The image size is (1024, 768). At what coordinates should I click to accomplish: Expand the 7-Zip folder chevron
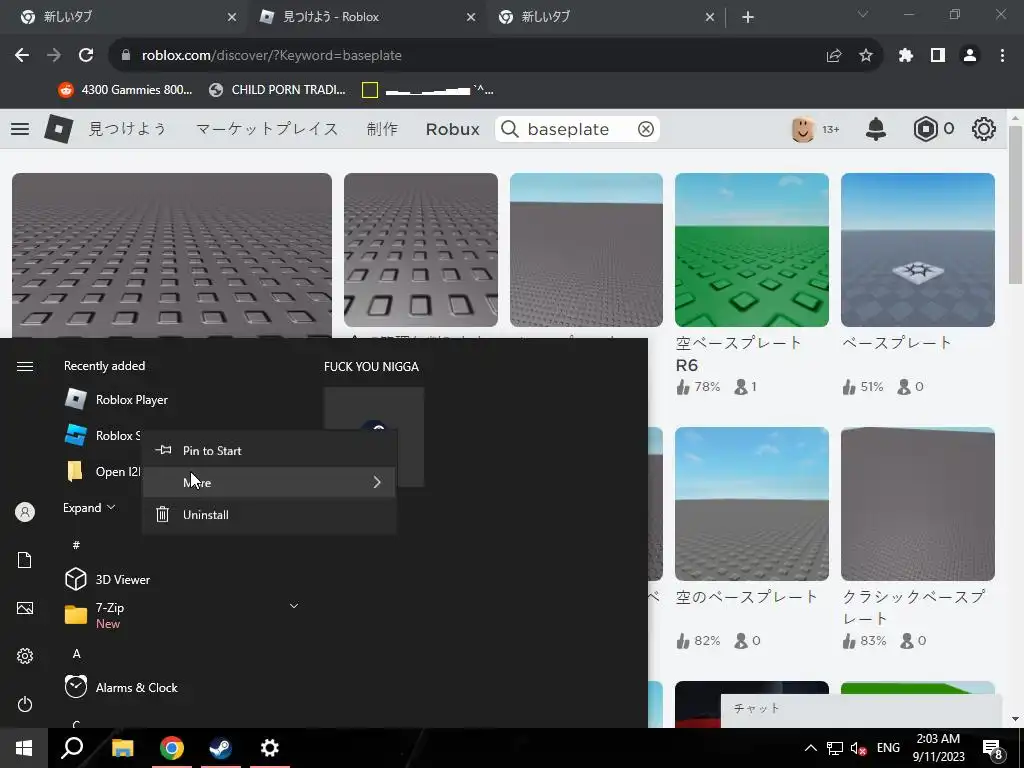click(x=294, y=607)
